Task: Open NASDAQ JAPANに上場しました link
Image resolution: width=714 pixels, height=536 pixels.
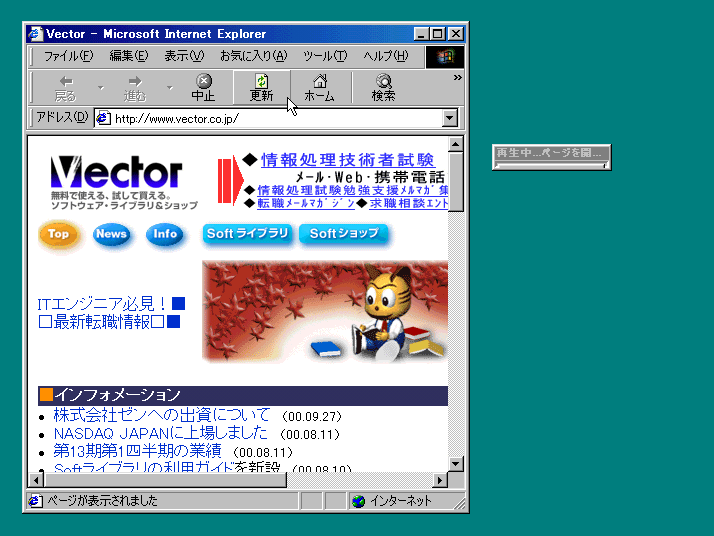Action: [x=161, y=433]
